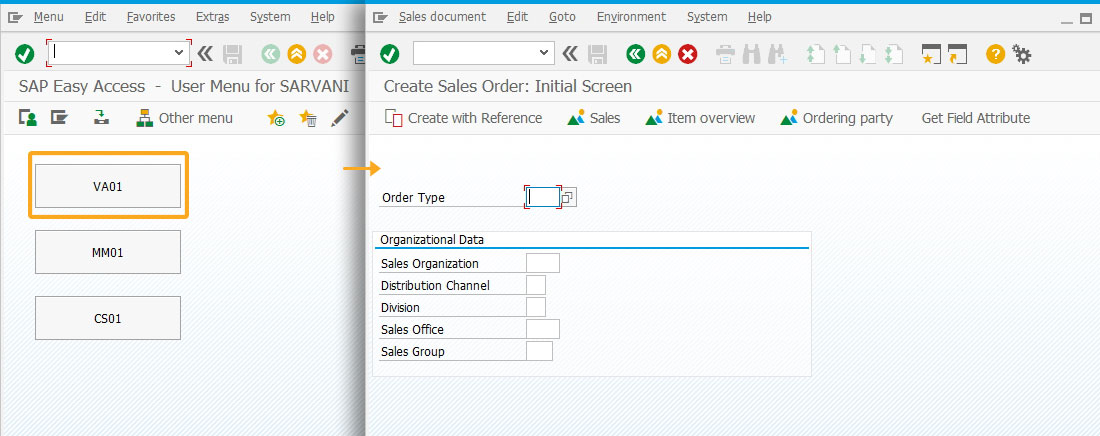The width and height of the screenshot is (1100, 436).
Task: Open the User menu icon in Easy Access
Action: pyautogui.click(x=28, y=118)
